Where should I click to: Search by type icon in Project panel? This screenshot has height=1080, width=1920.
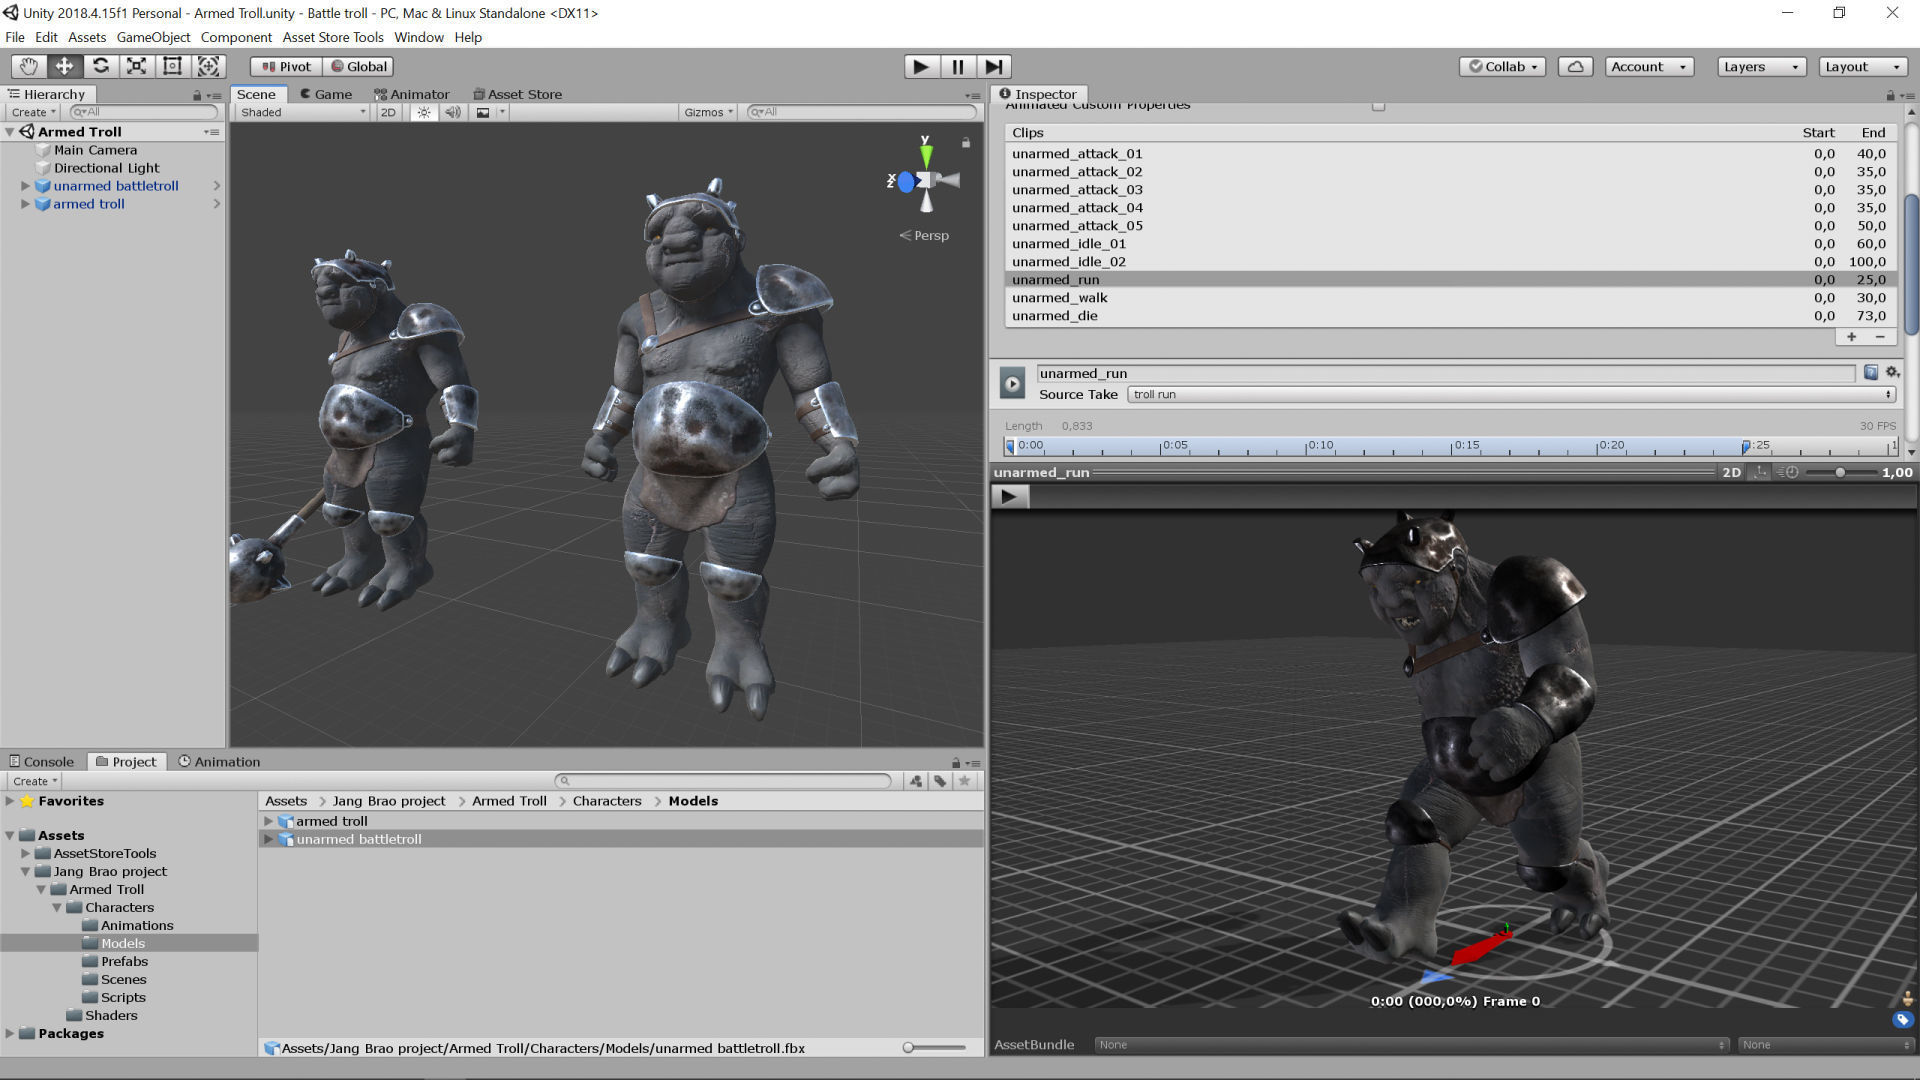(916, 781)
